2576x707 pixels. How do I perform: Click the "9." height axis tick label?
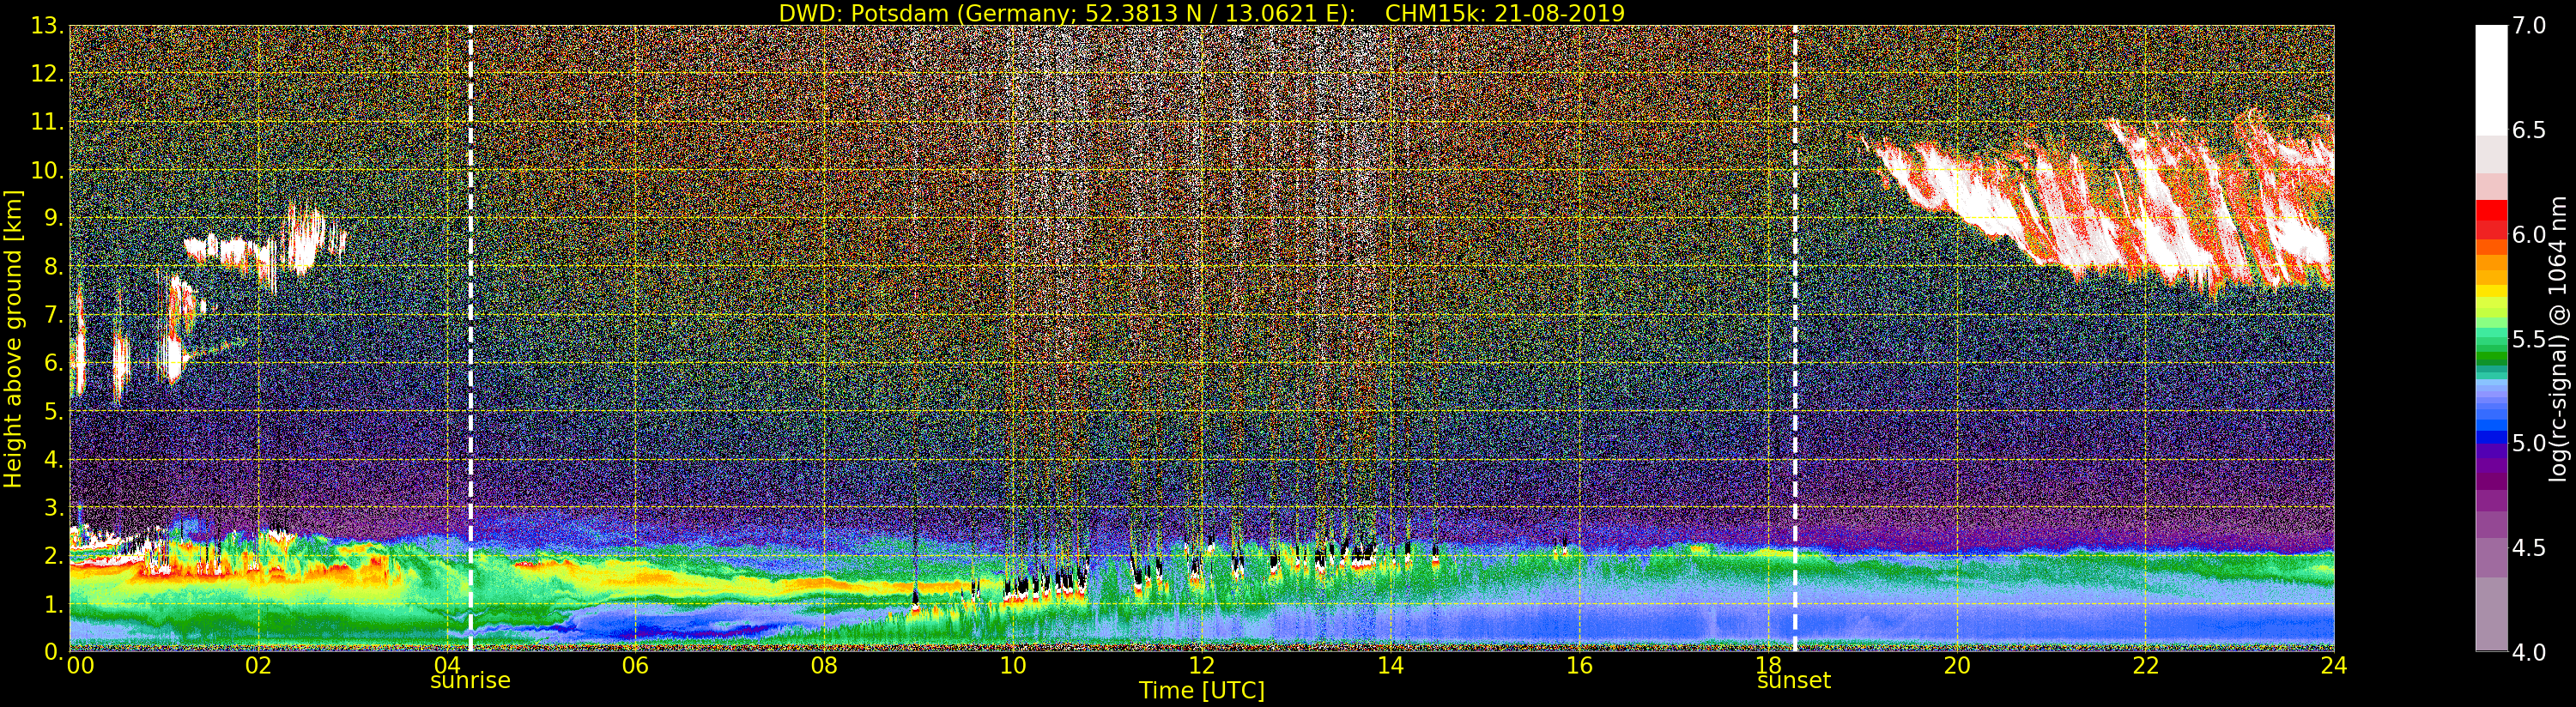tap(53, 218)
